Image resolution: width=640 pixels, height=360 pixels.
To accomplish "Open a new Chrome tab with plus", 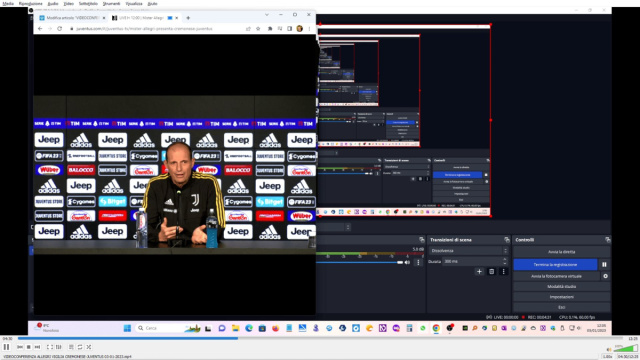I will (188, 18).
